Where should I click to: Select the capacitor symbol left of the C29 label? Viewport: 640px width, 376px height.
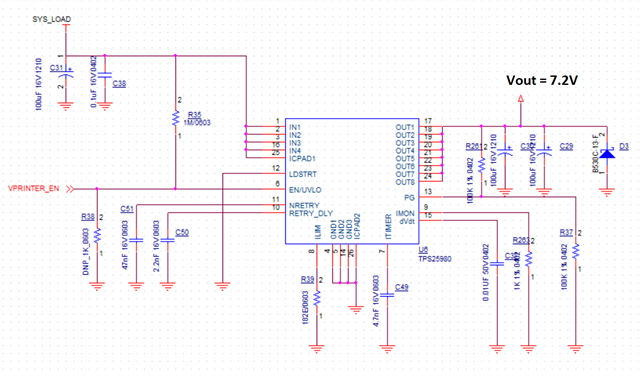(544, 151)
